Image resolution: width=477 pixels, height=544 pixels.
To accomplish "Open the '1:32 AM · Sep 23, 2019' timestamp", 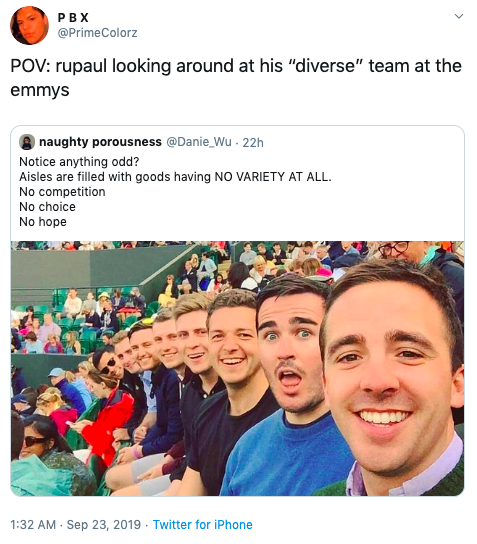I will pos(76,525).
